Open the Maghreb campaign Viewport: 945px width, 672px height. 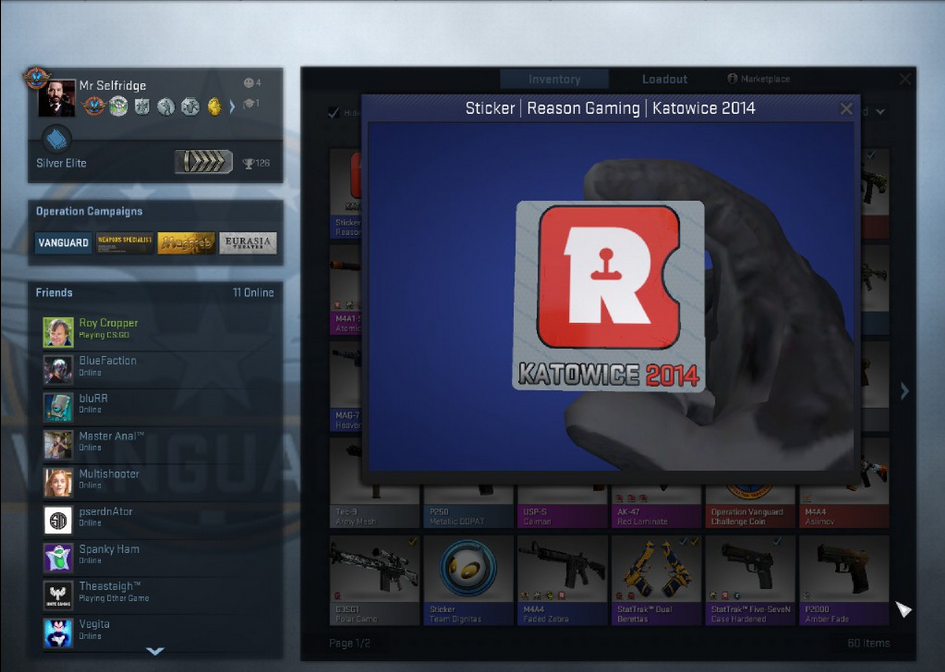point(186,242)
